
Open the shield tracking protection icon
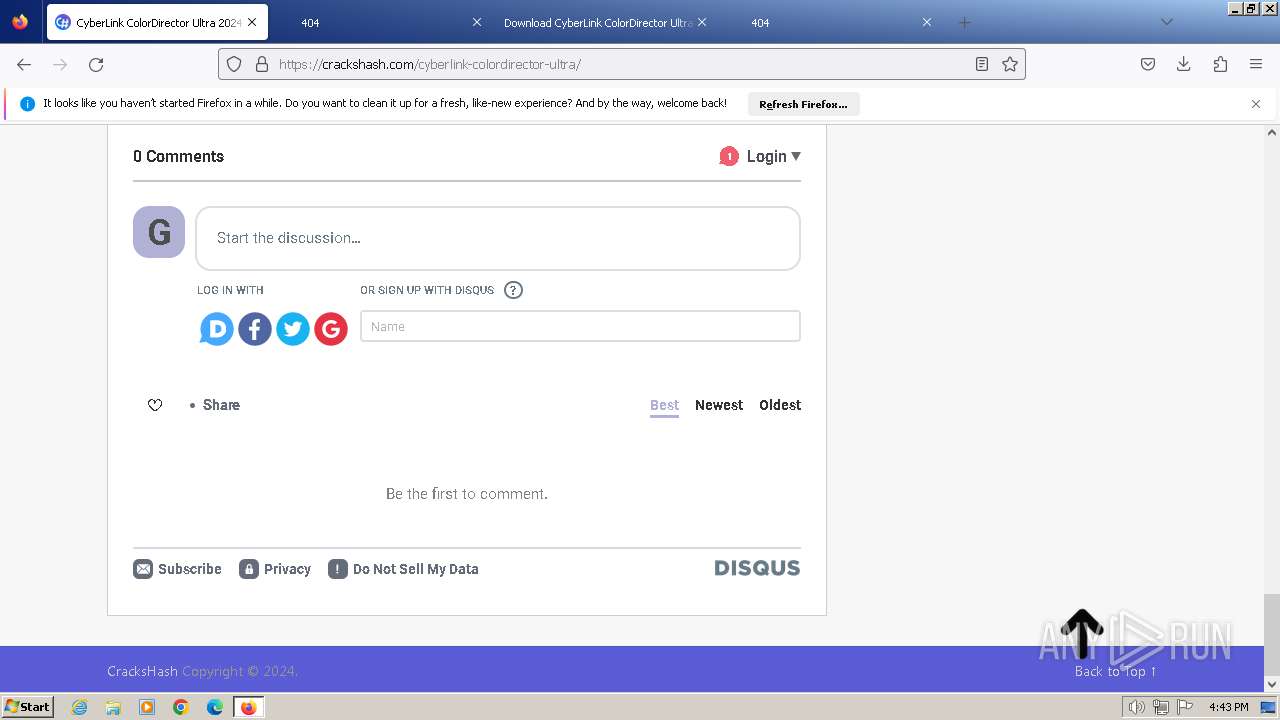coord(234,64)
